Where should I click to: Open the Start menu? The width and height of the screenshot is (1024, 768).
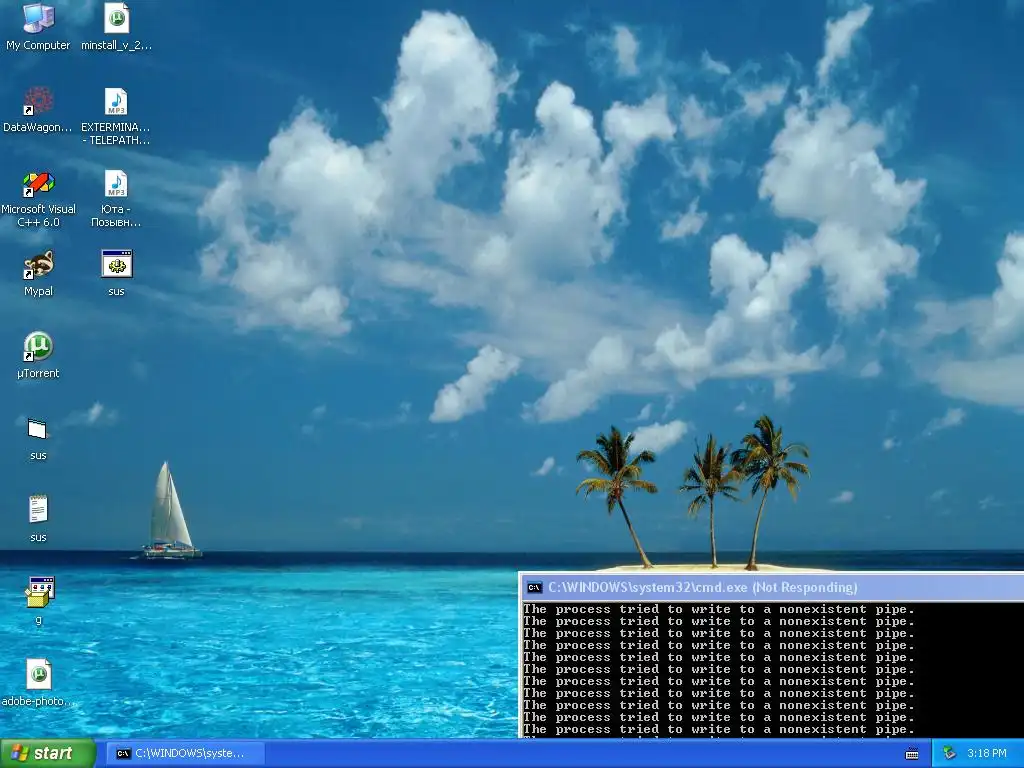coord(48,753)
